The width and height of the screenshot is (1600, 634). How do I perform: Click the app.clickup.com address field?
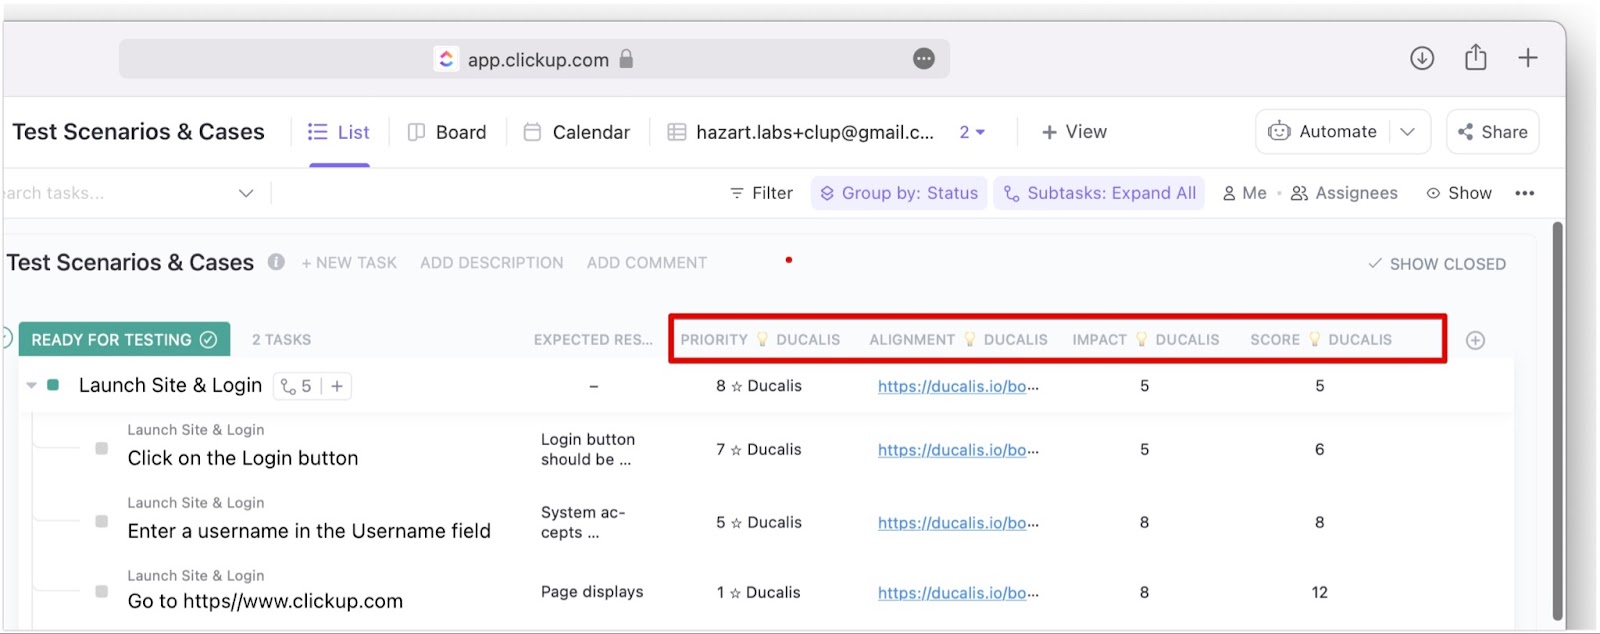[x=534, y=59]
